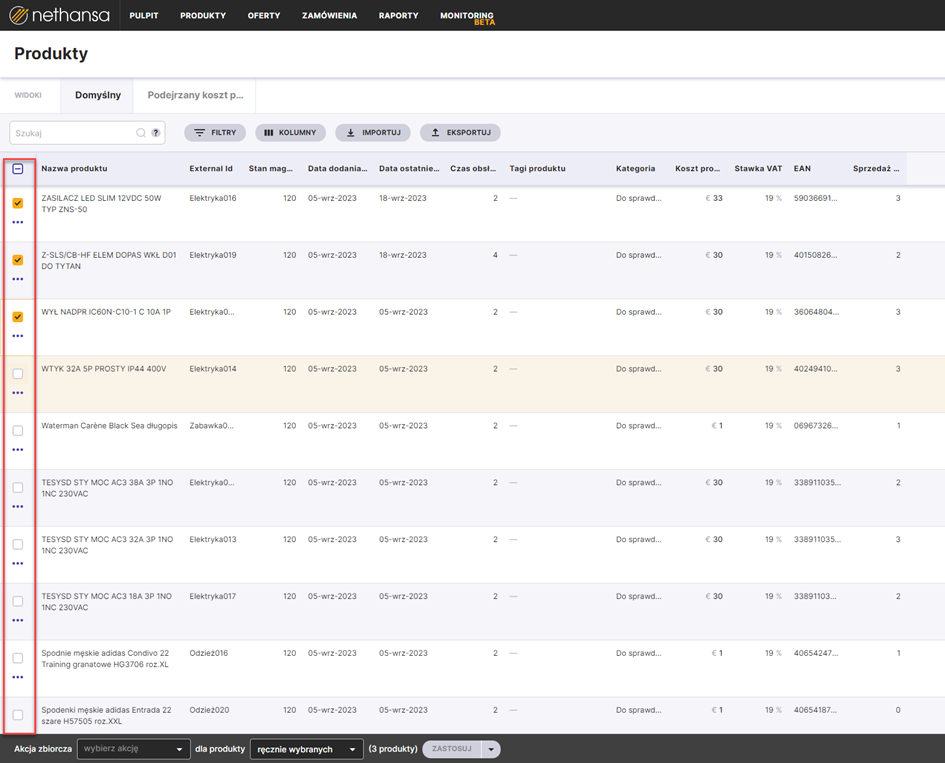Check the WTYK 32A 5P PROSTY checkbox

(x=18, y=374)
